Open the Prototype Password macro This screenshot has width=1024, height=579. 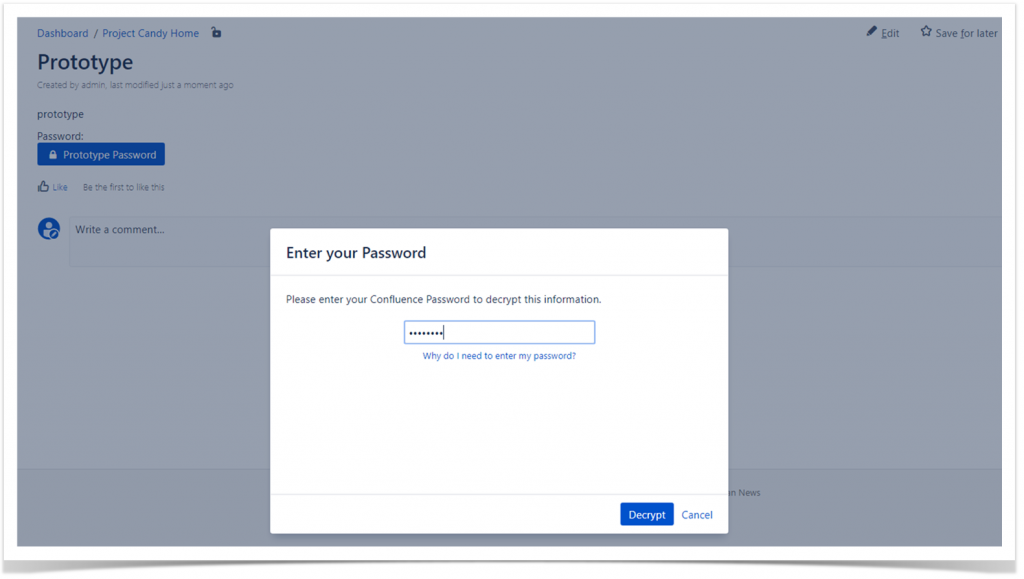coord(100,154)
